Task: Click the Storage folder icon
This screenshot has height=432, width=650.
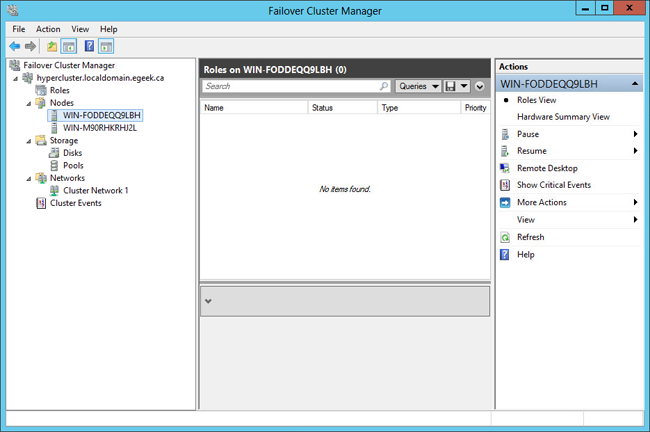Action: [x=41, y=141]
